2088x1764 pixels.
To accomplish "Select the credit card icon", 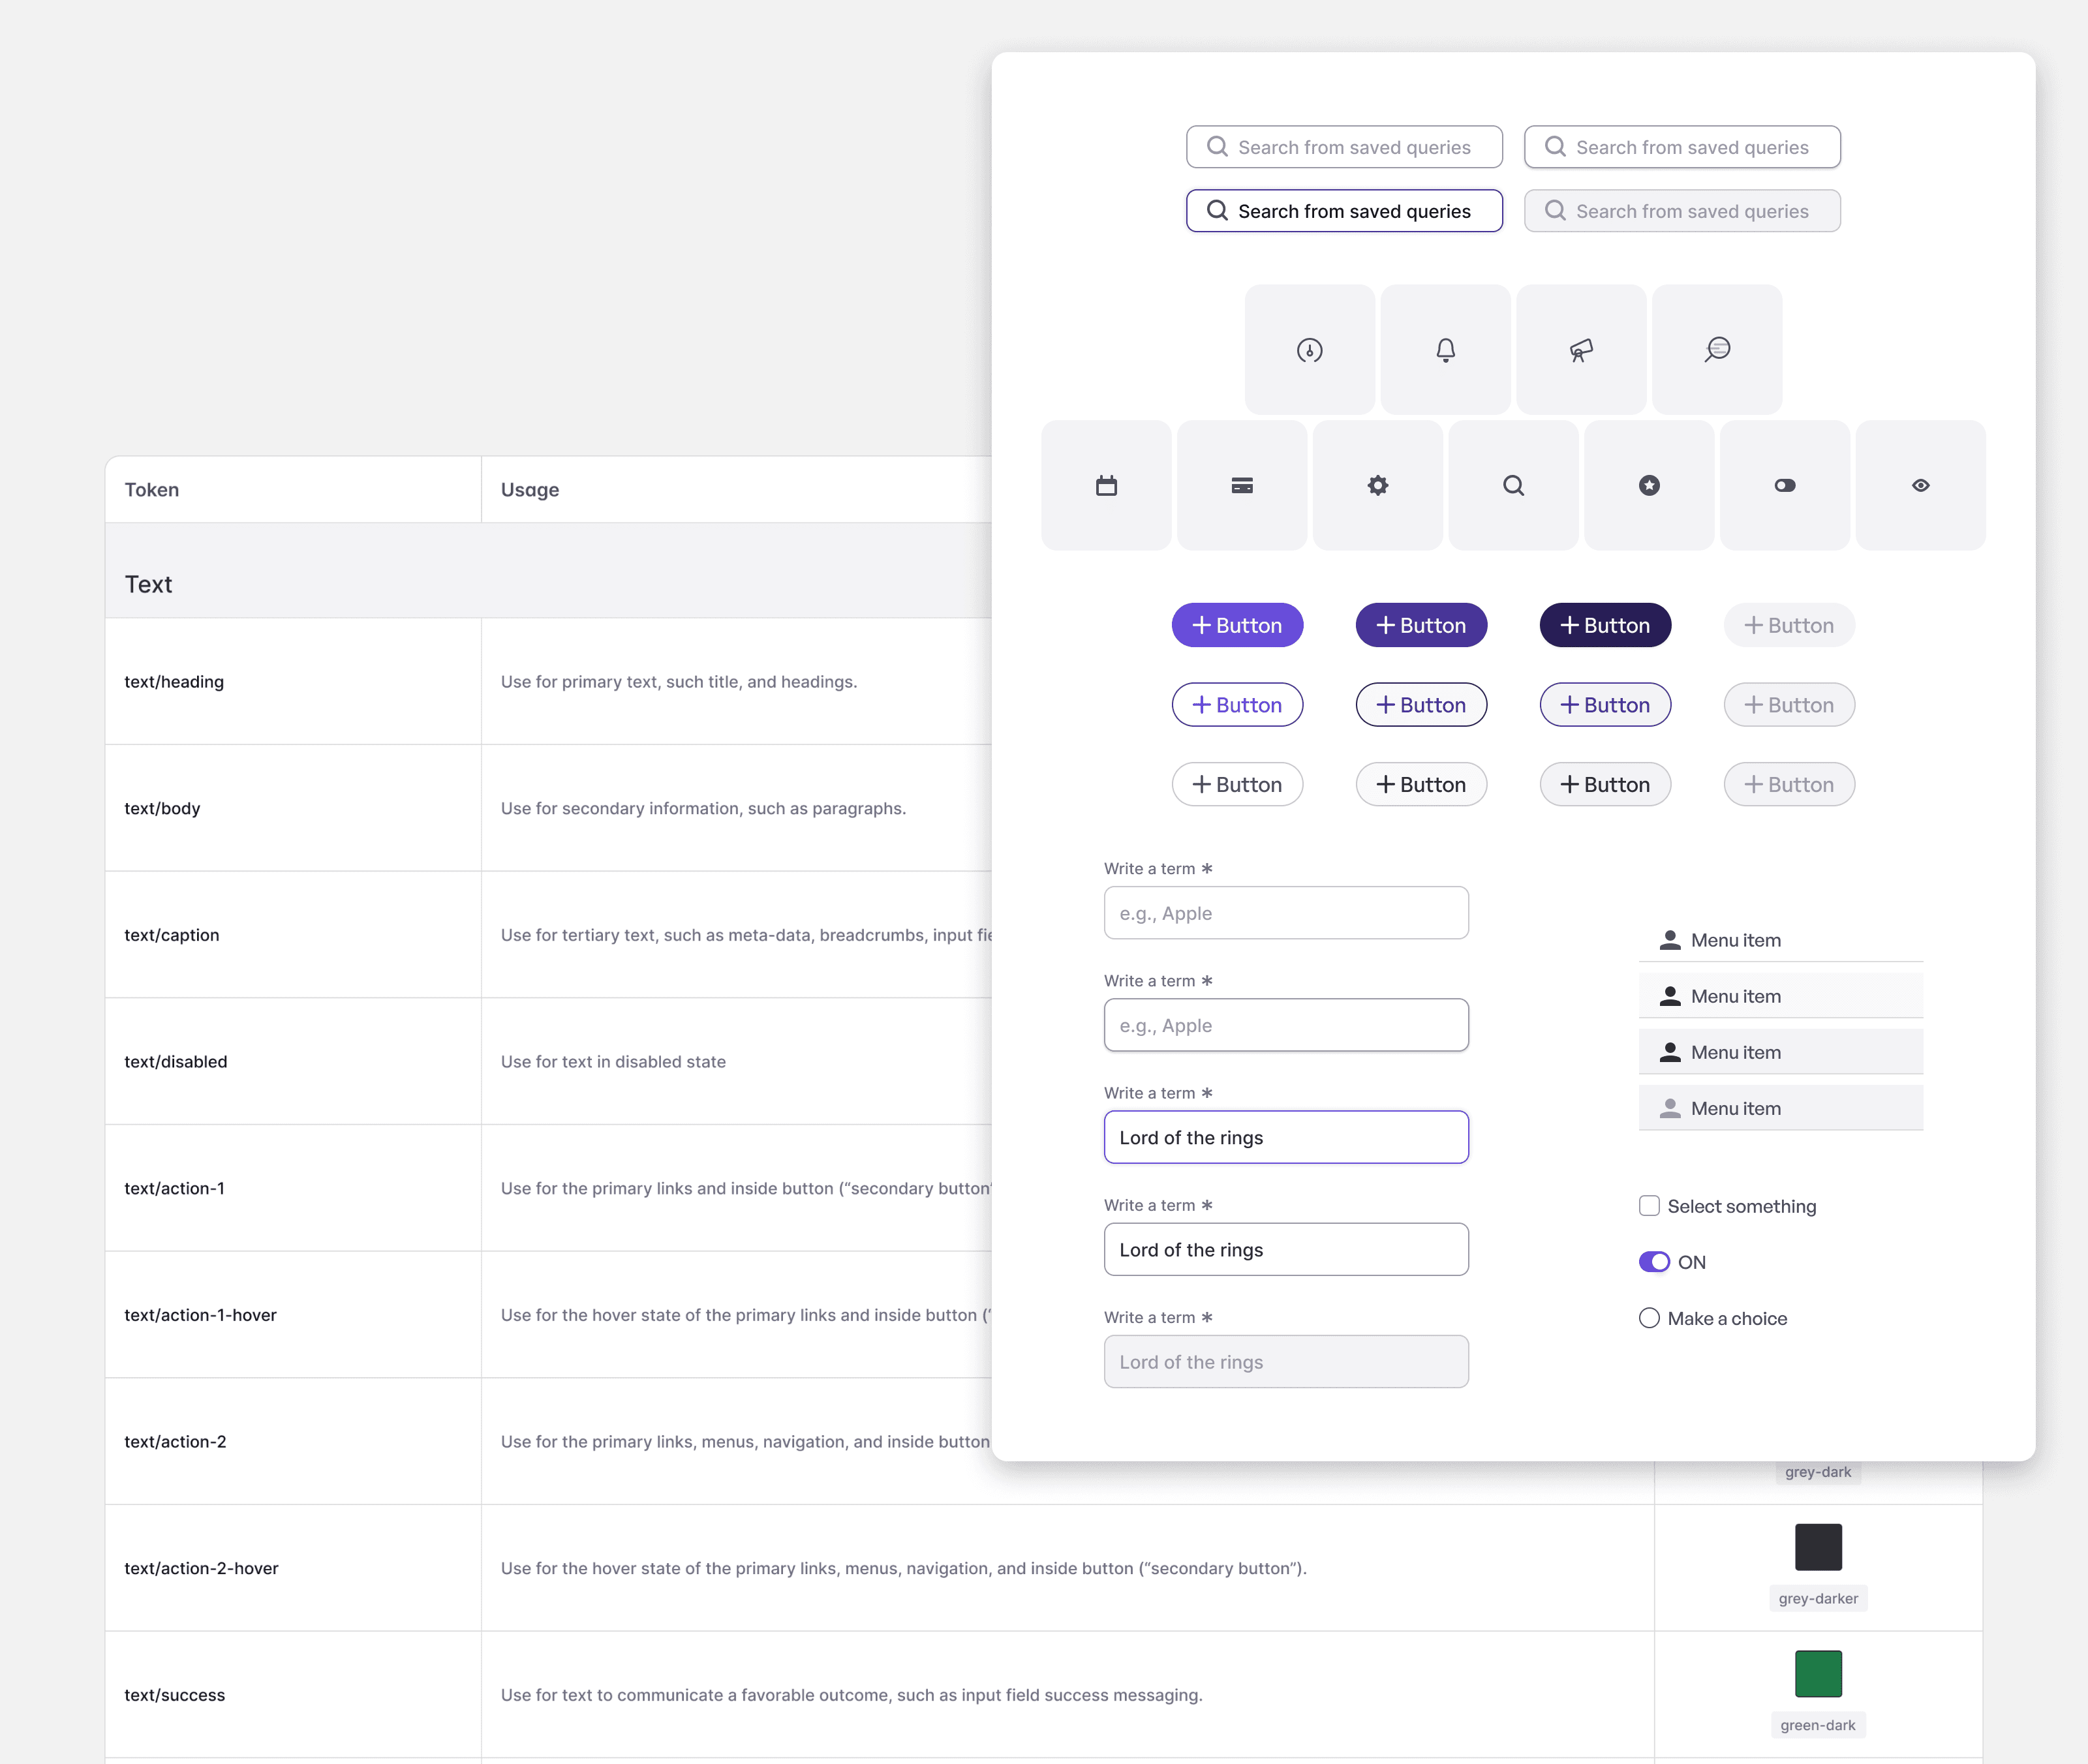I will point(1242,485).
